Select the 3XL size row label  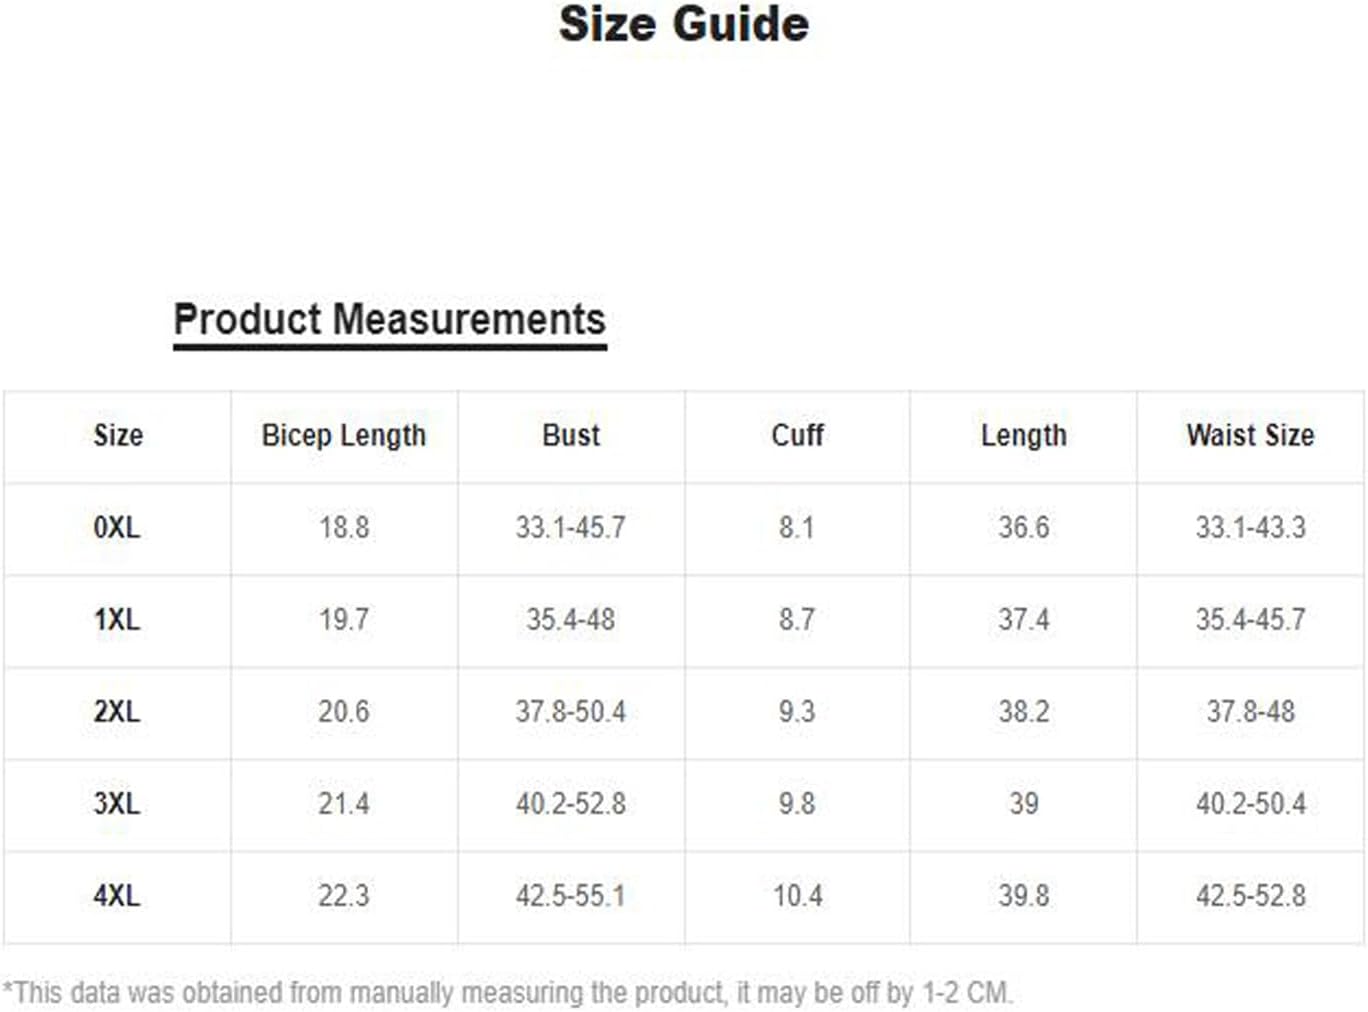coord(117,803)
